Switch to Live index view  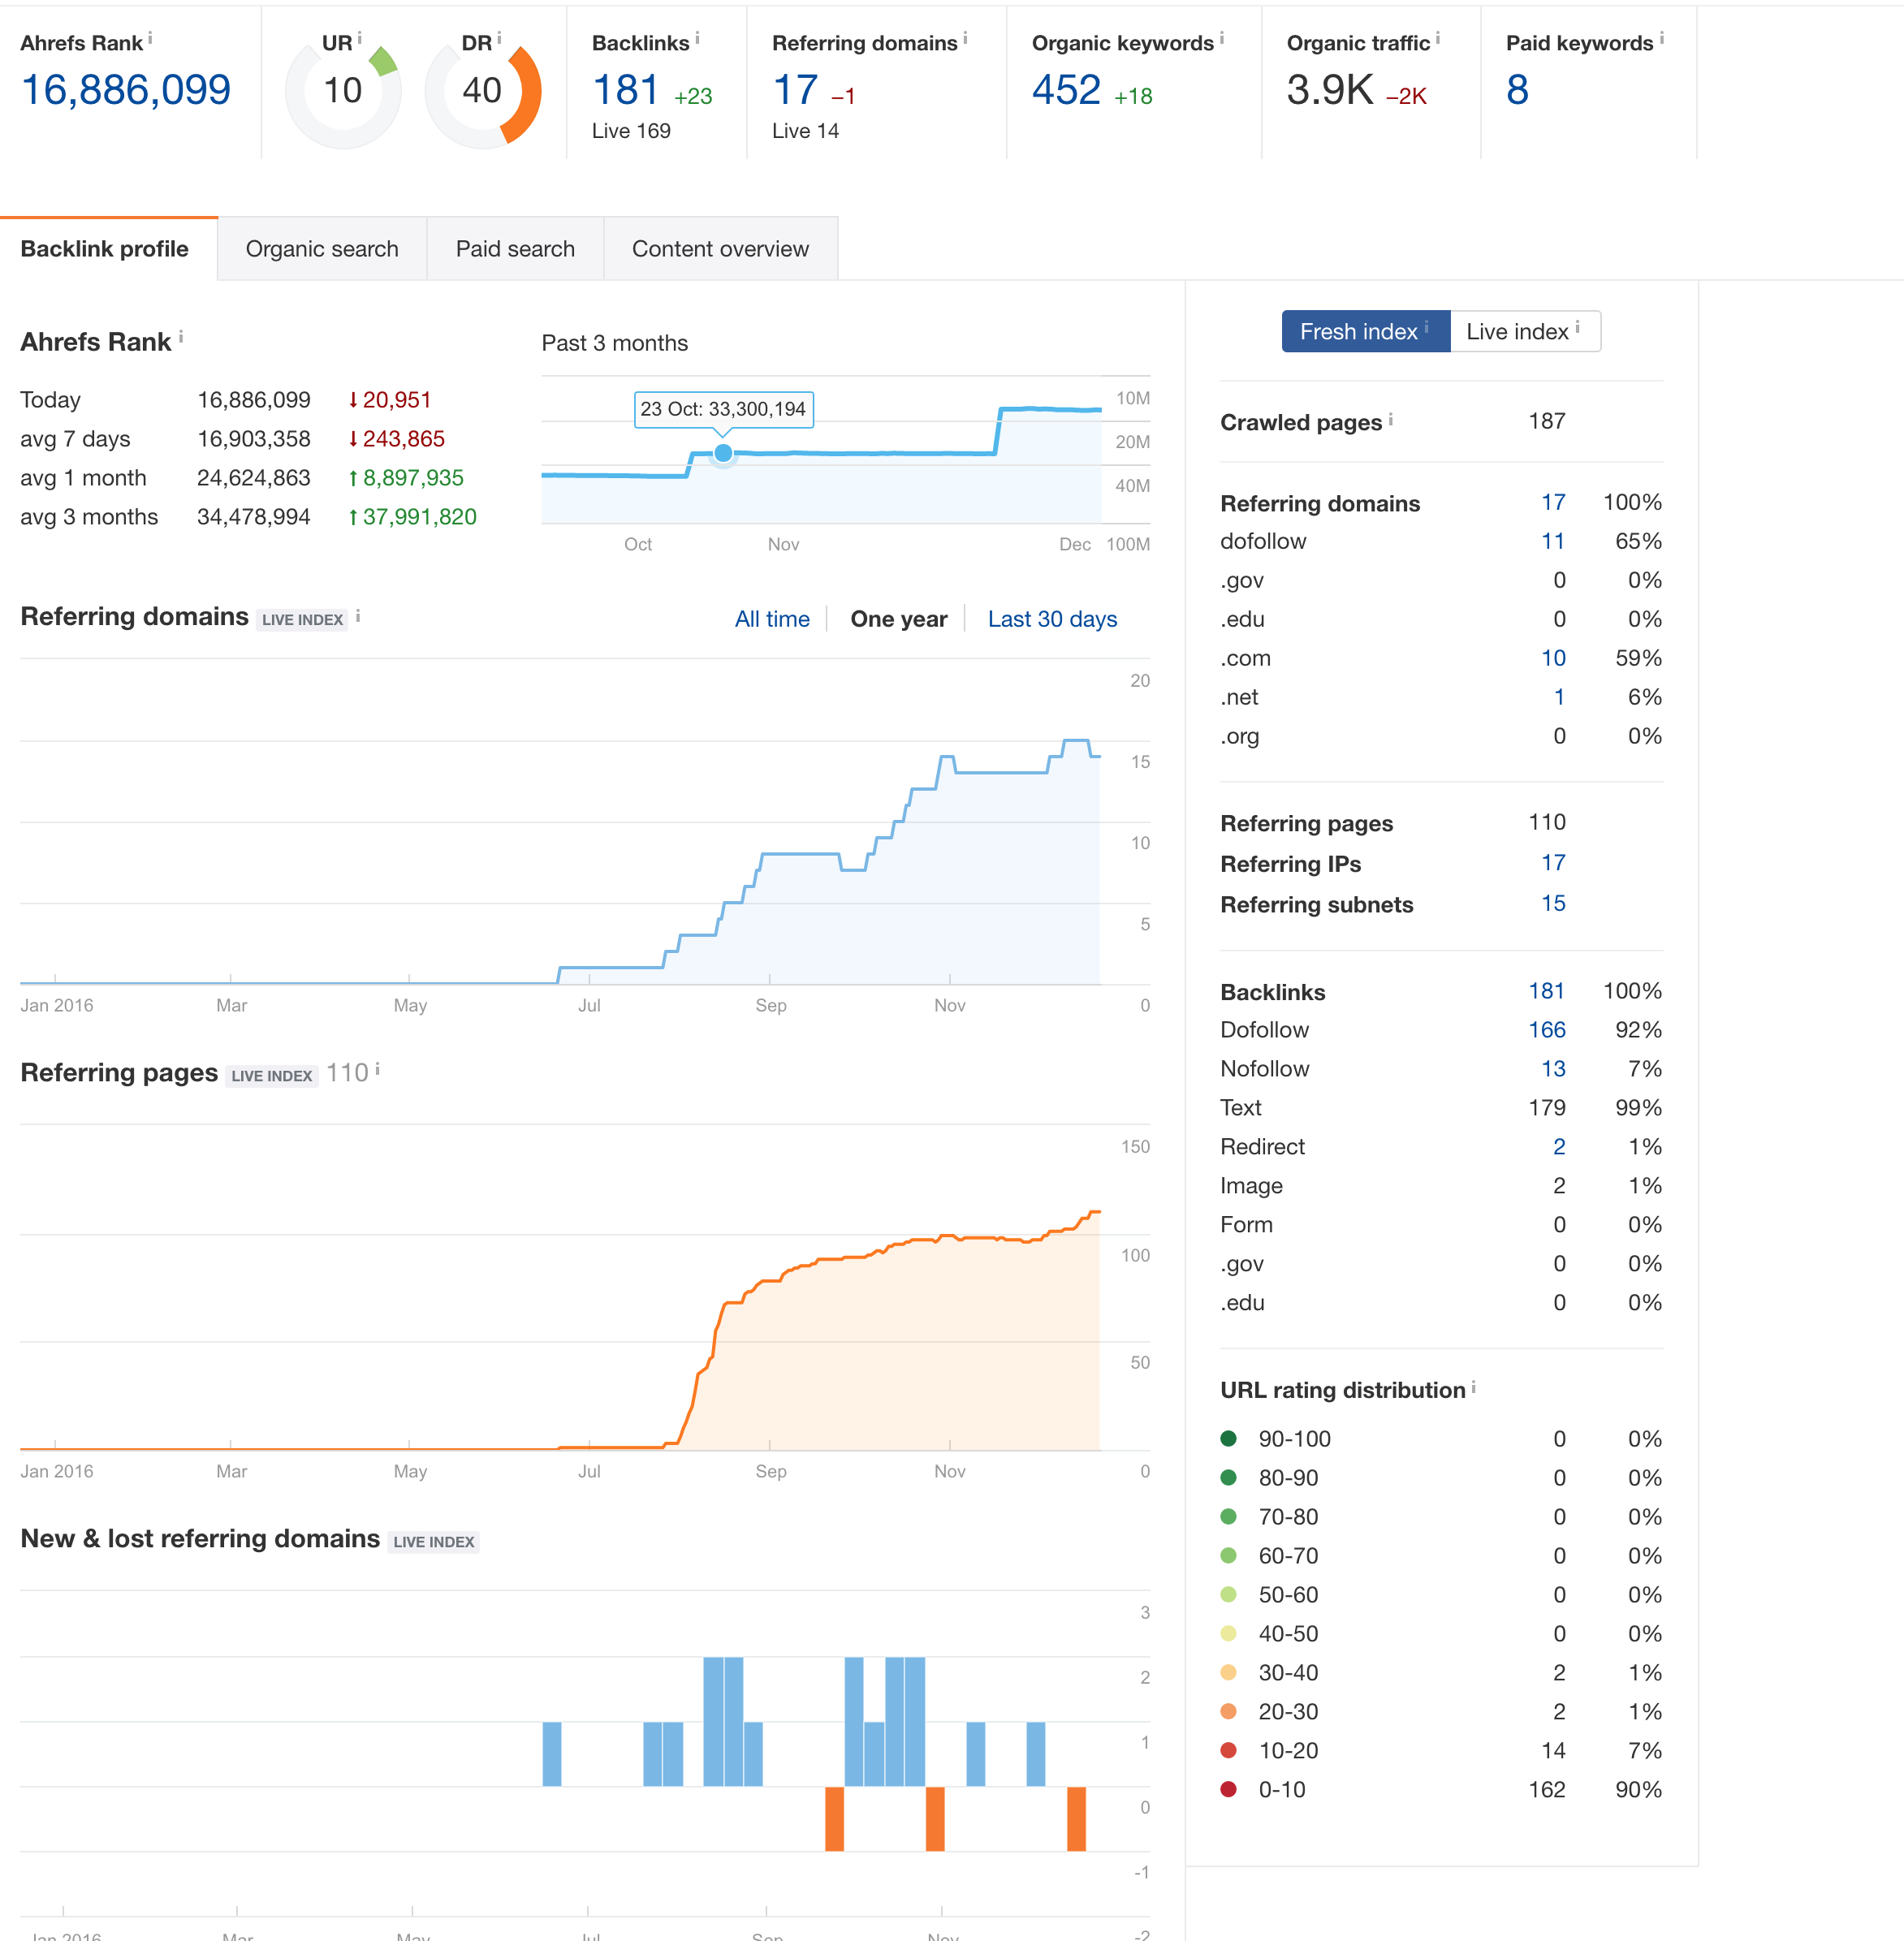click(1525, 331)
